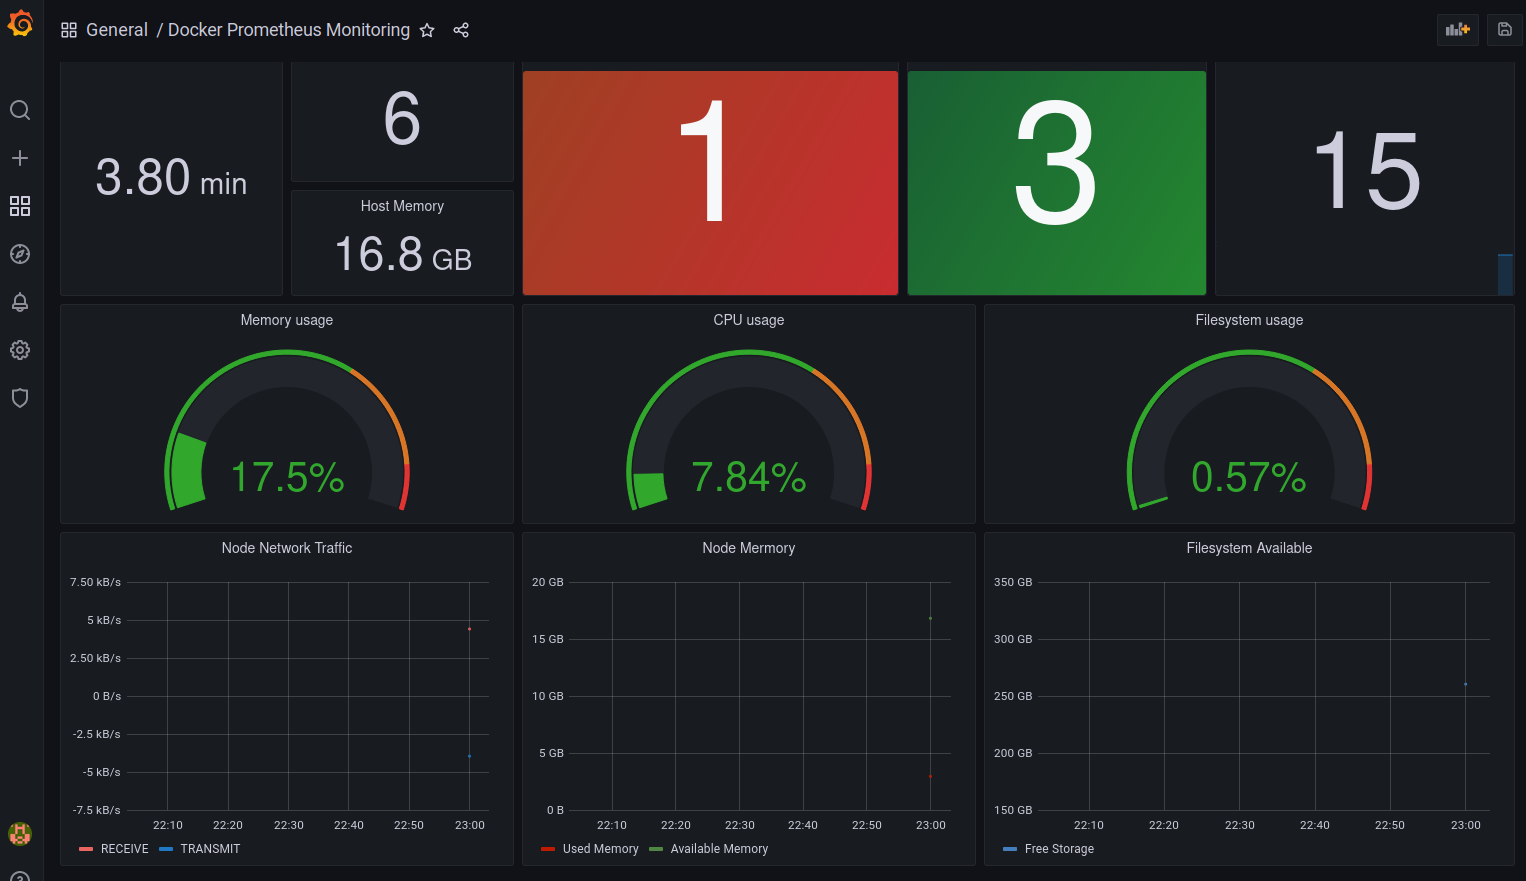Click the user avatar in sidebar

(20, 833)
